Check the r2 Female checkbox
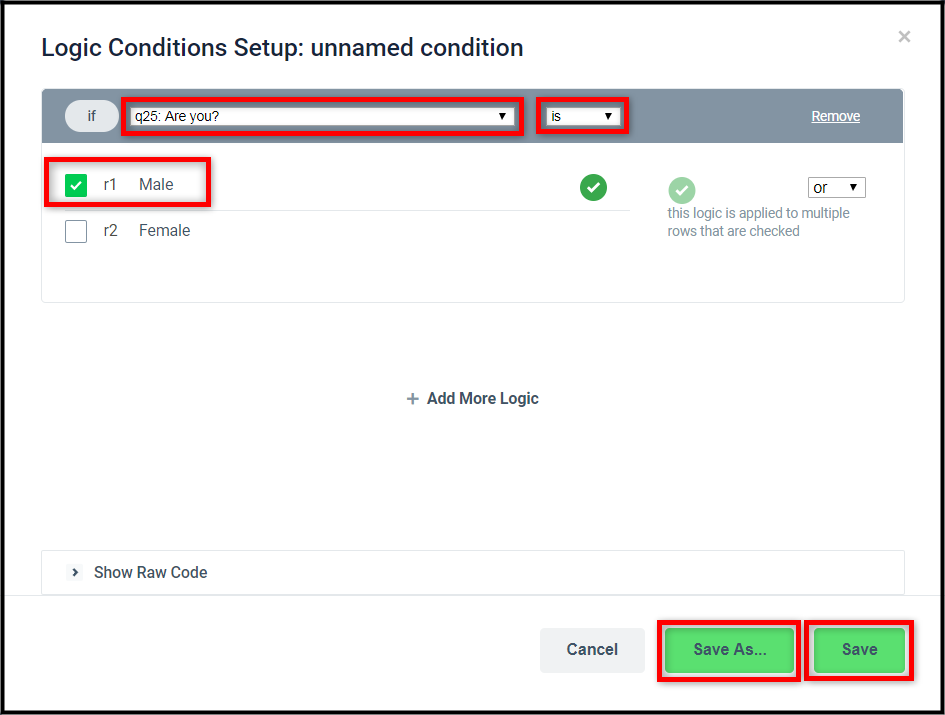 pos(76,231)
